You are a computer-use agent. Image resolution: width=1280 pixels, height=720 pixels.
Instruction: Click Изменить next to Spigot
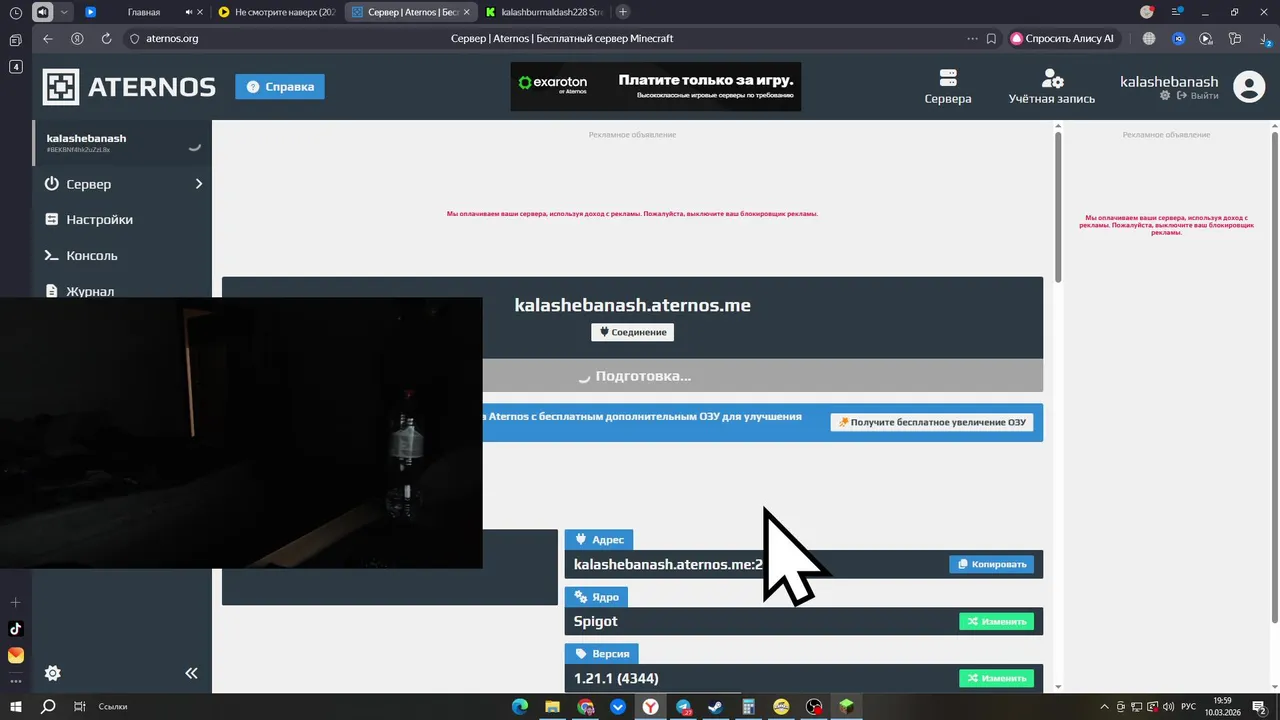pyautogui.click(x=996, y=621)
